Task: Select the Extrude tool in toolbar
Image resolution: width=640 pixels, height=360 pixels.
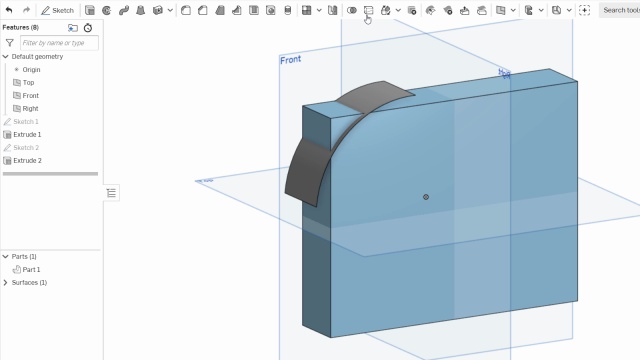Action: [90, 10]
